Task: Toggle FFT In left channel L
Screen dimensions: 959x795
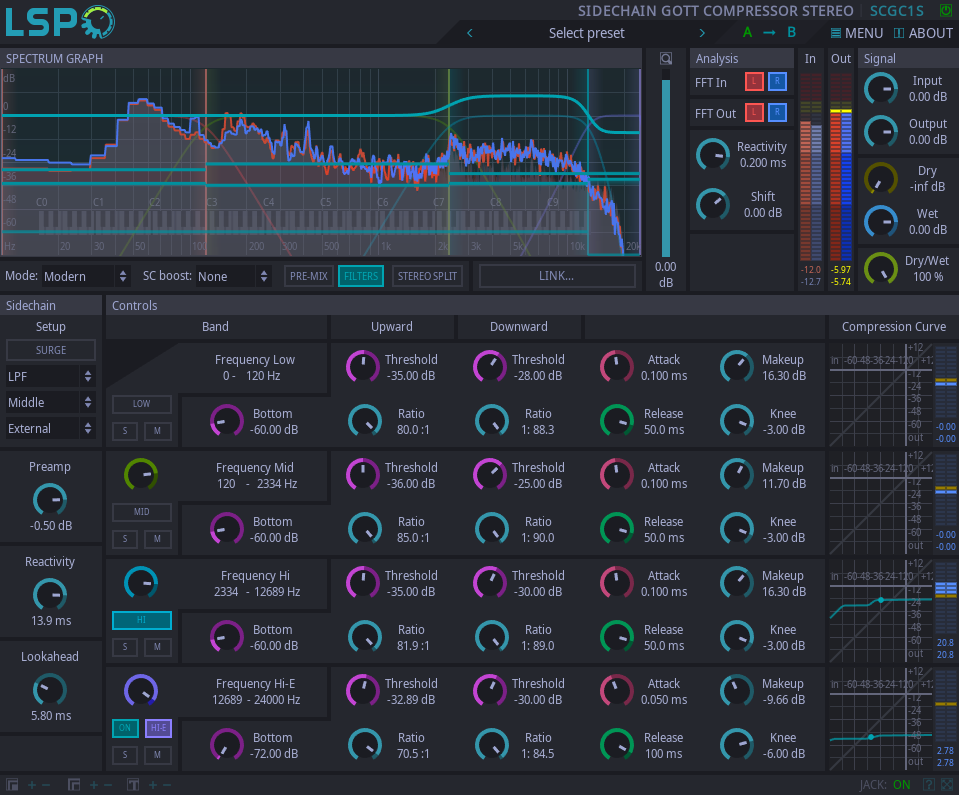Action: 754,82
